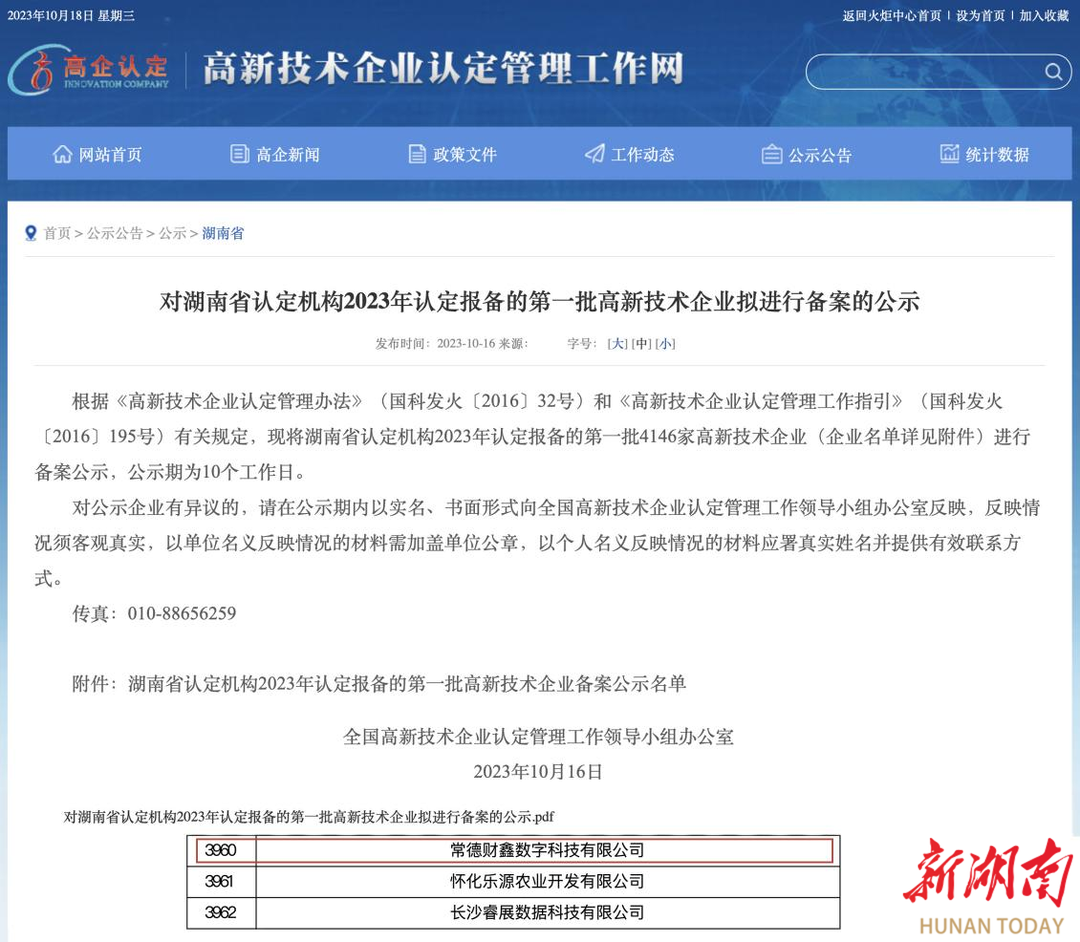Click the publish date 2023-10-16

(466, 344)
